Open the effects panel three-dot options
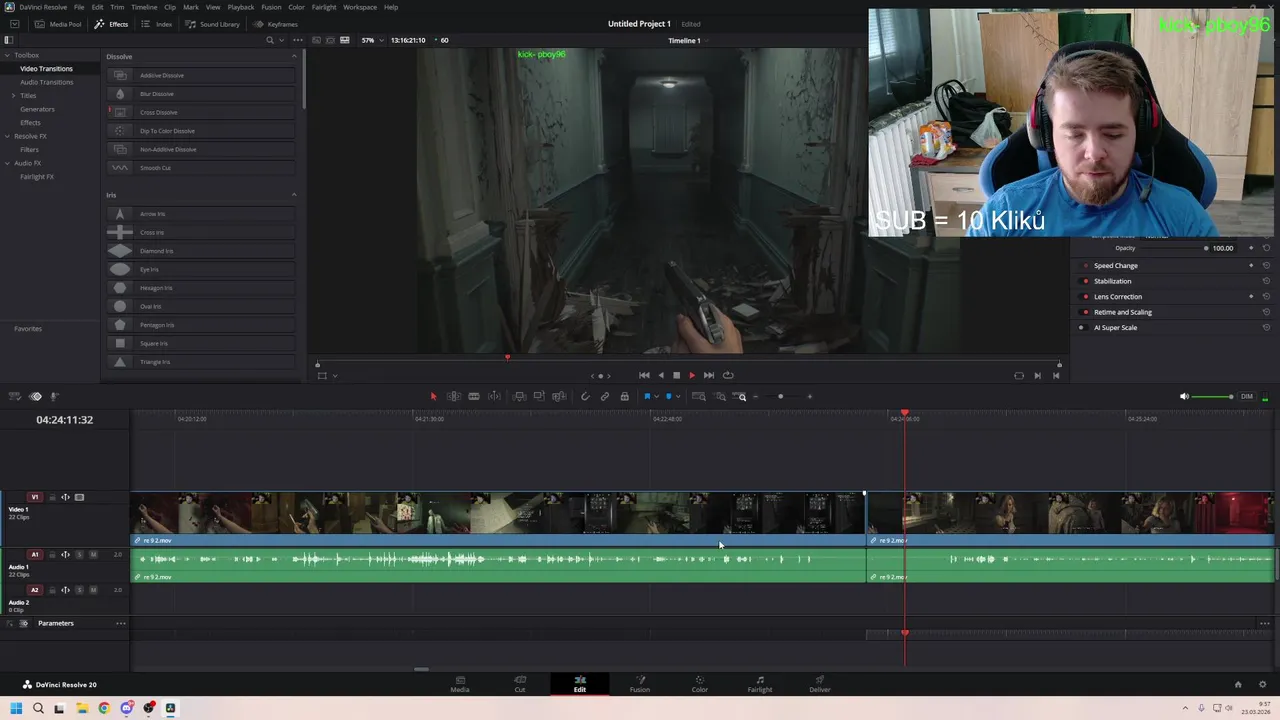Image resolution: width=1280 pixels, height=720 pixels. (296, 40)
